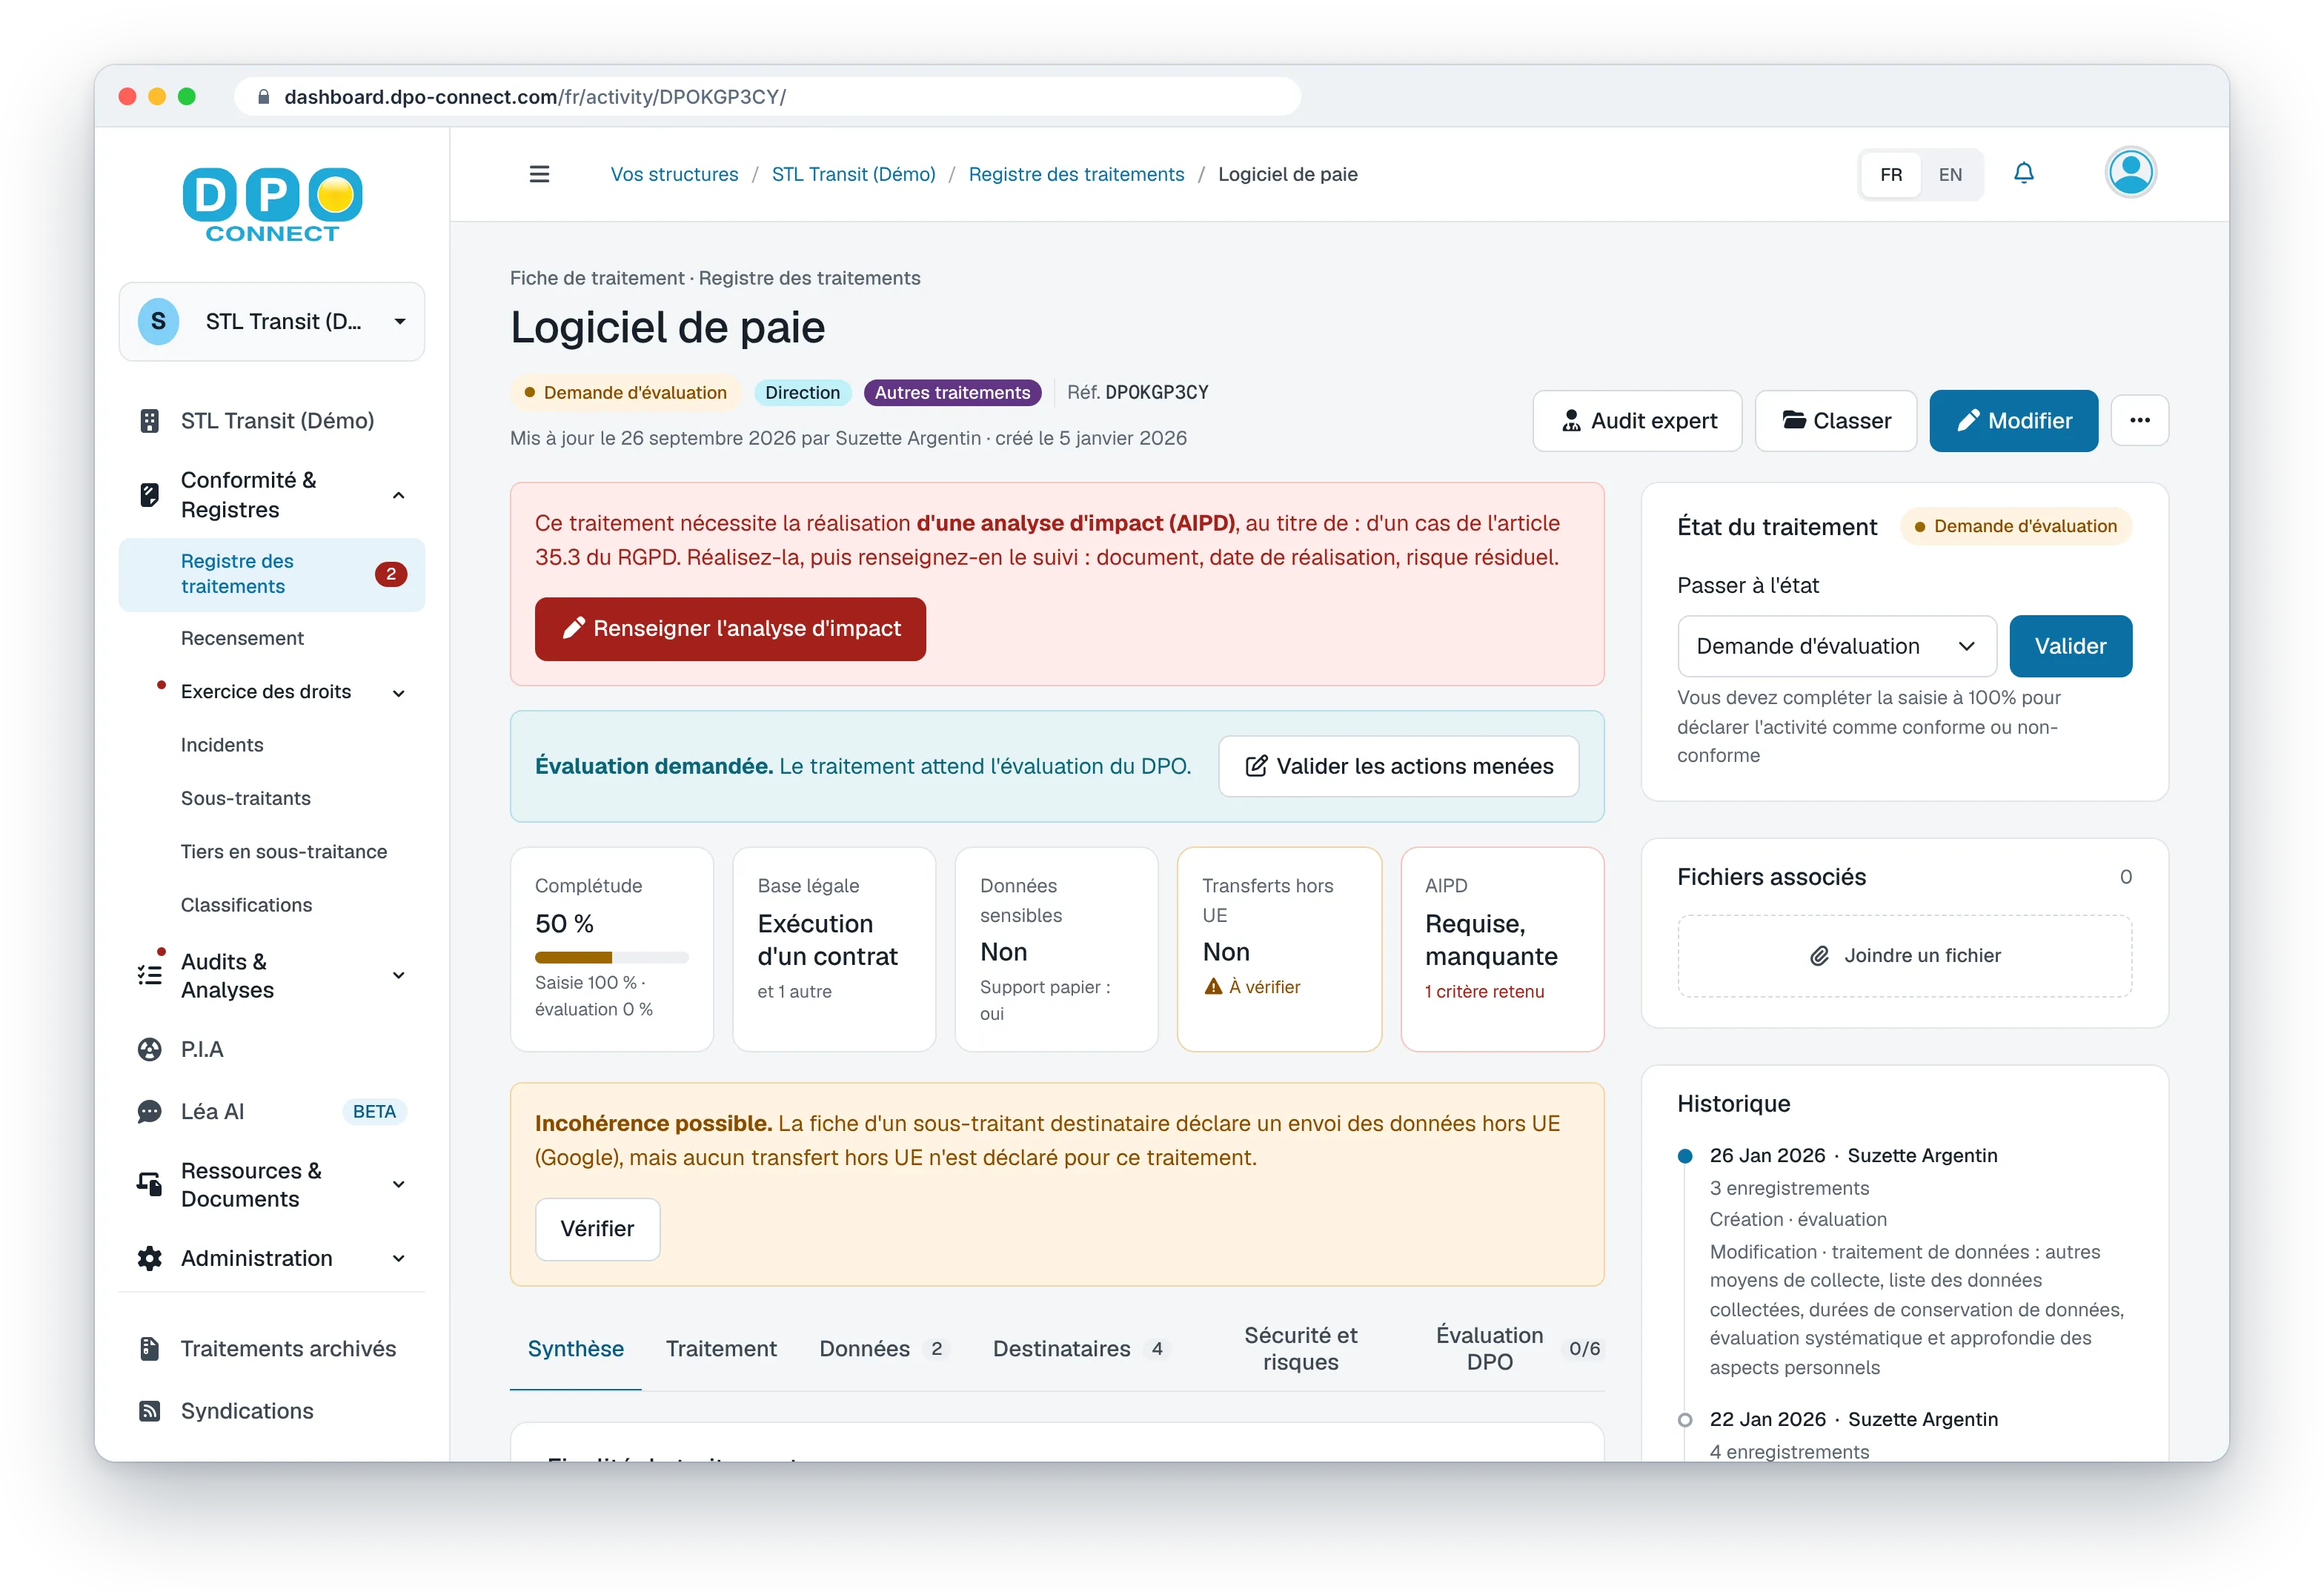Switch to the Traitement tab
This screenshot has width=2324, height=1592.
pyautogui.click(x=721, y=1348)
